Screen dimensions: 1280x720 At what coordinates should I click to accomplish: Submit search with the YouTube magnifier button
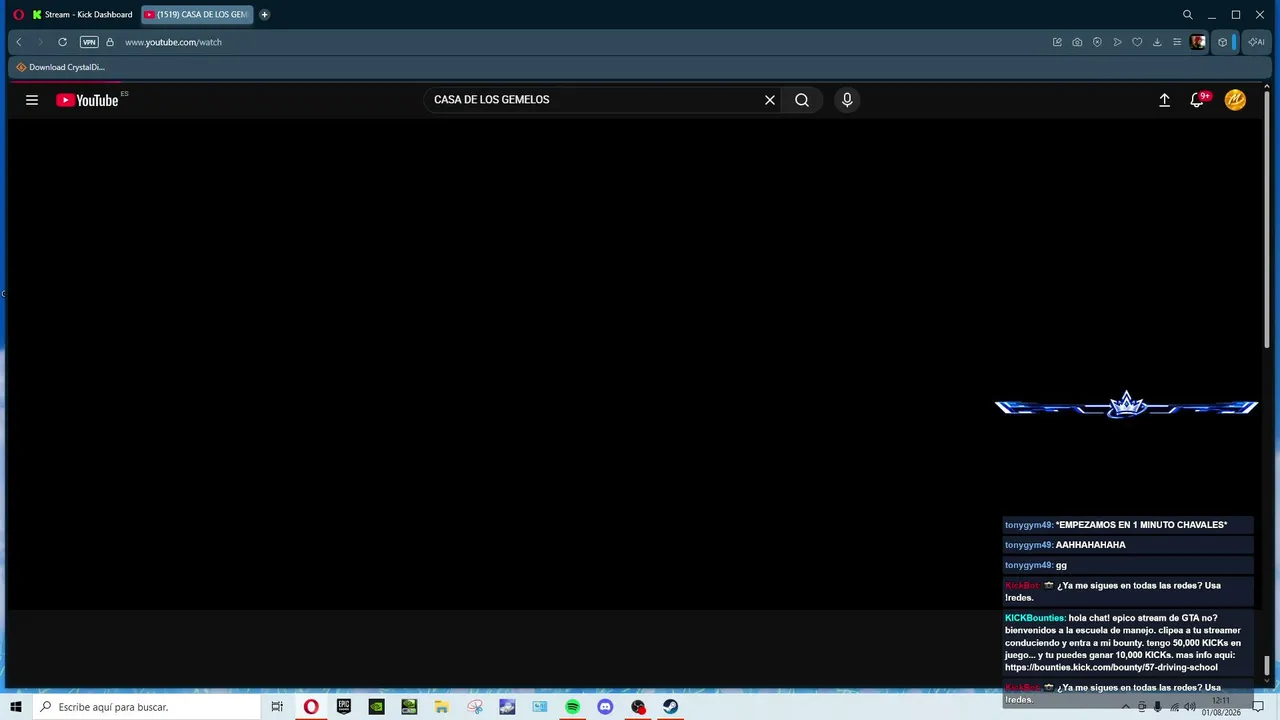(x=802, y=100)
